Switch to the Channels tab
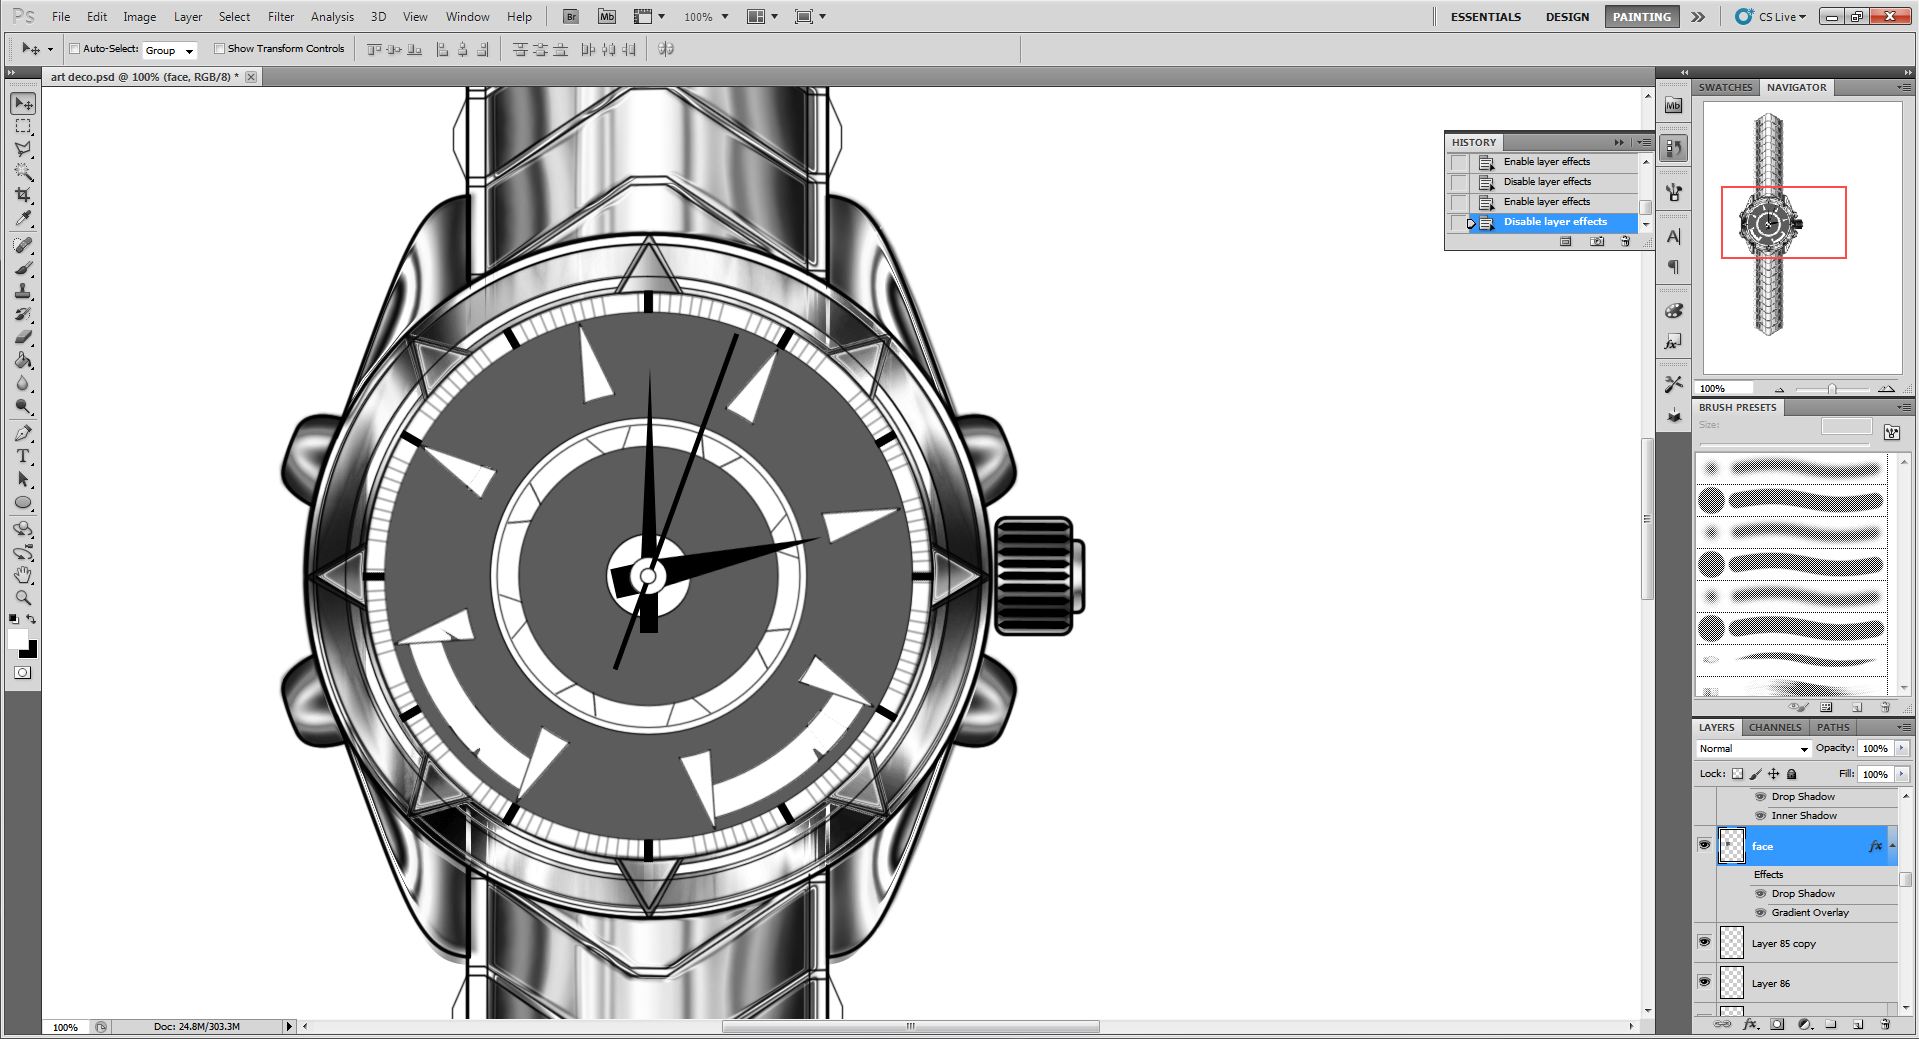Viewport: 1919px width, 1039px height. 1775,727
